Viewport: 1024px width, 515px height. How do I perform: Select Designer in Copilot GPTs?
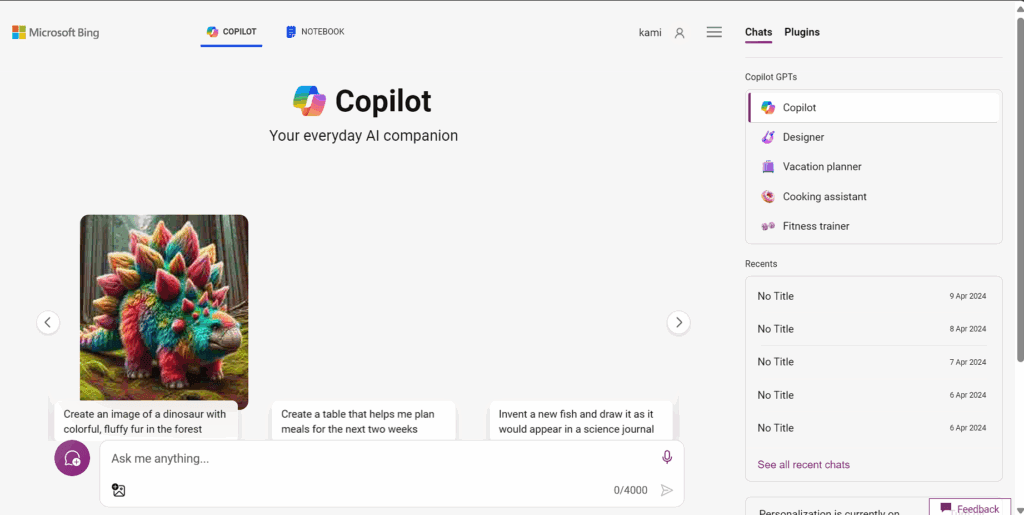[x=803, y=137]
